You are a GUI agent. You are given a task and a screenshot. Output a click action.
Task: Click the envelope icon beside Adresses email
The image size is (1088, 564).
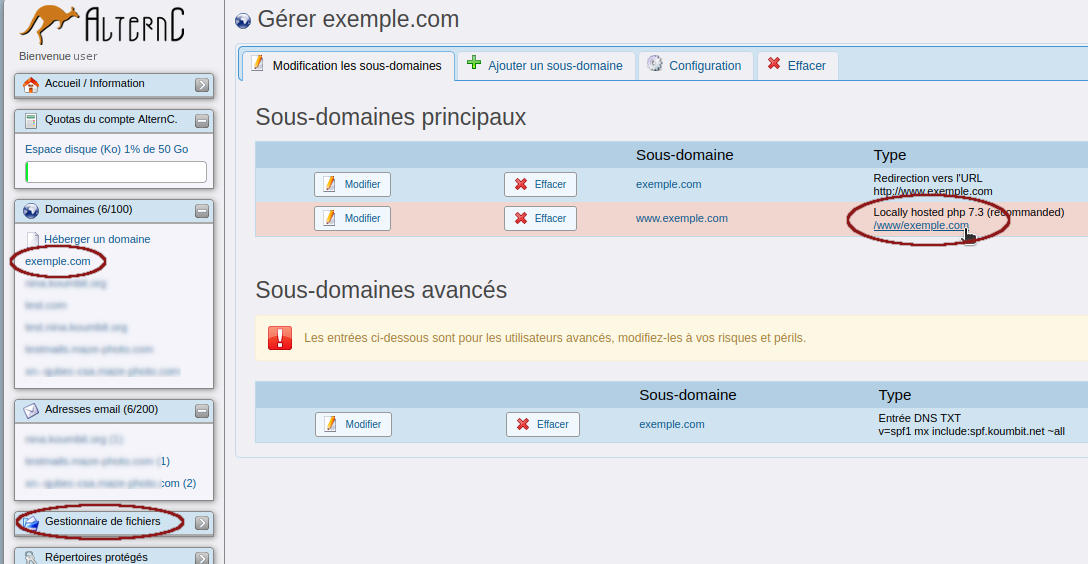[x=31, y=410]
